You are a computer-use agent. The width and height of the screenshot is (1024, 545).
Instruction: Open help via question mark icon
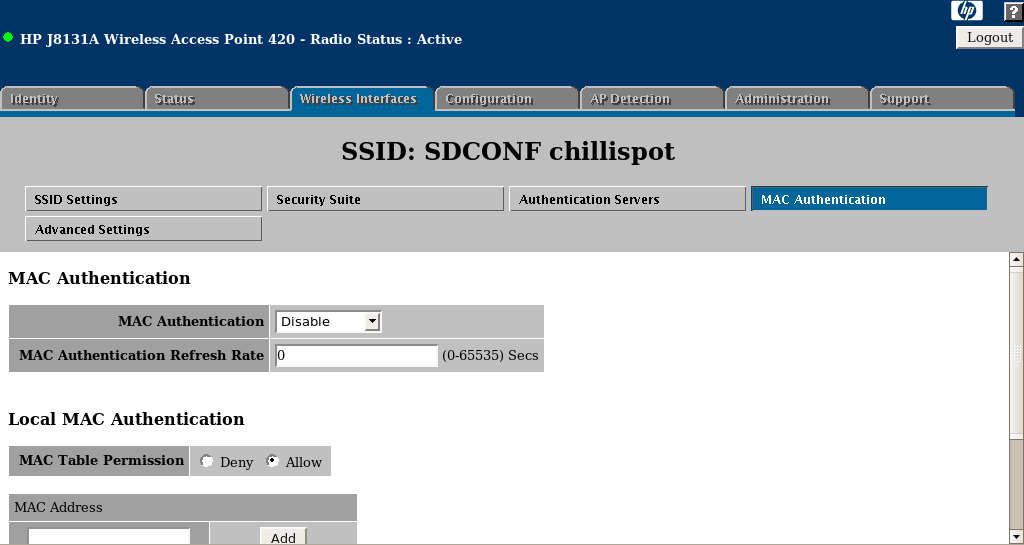pos(1012,11)
